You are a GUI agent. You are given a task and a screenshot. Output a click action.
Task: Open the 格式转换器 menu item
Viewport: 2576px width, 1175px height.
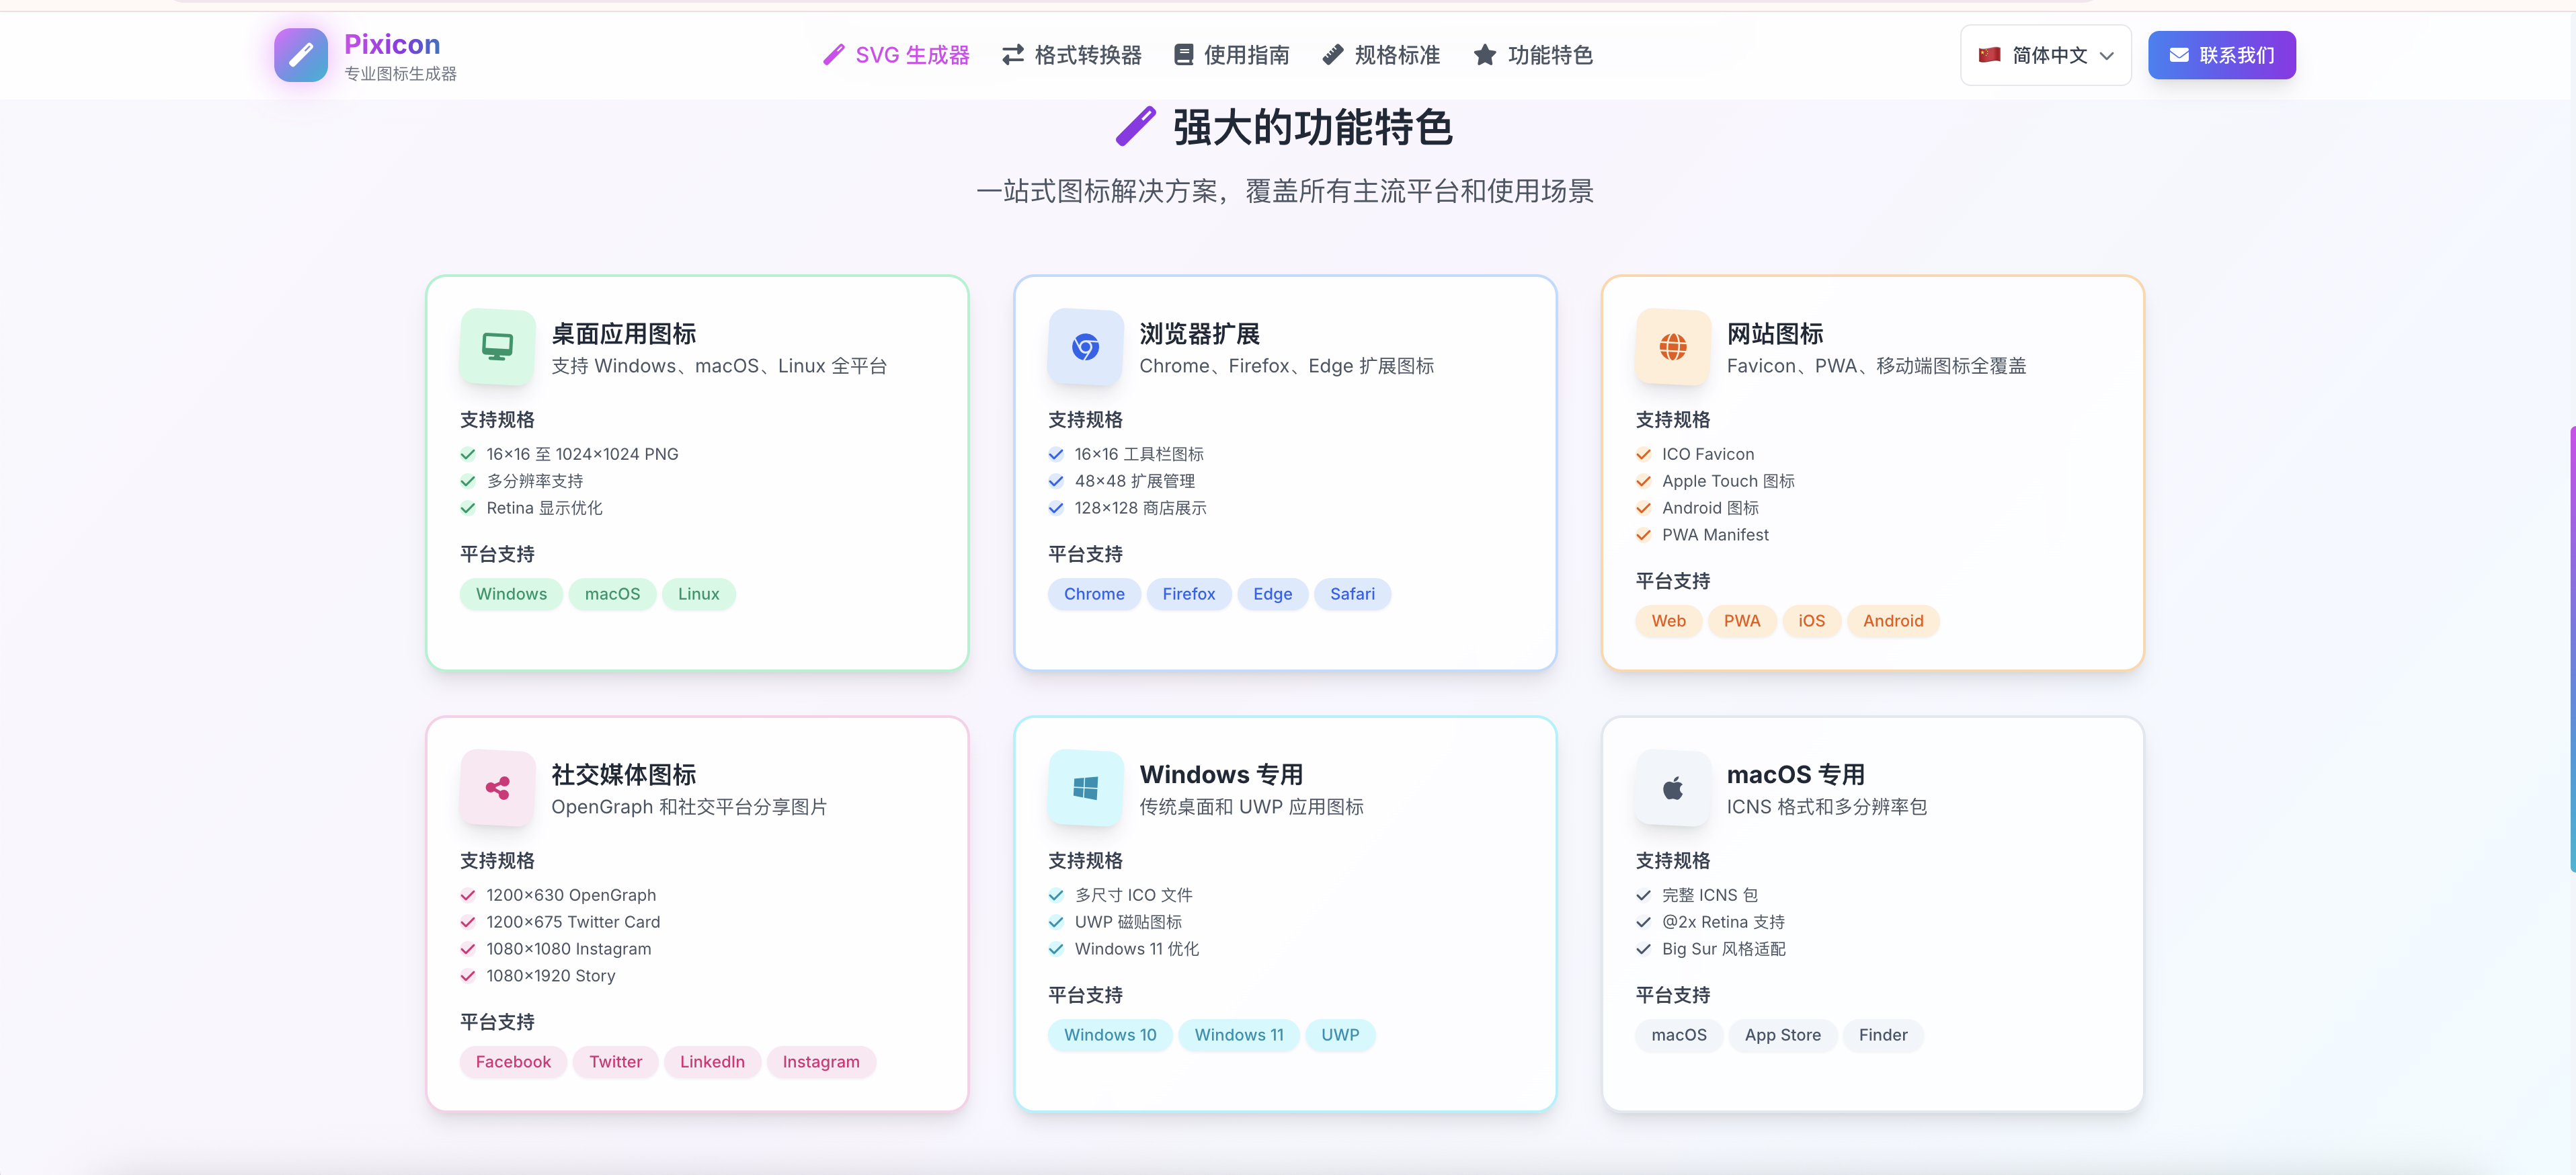point(1072,55)
